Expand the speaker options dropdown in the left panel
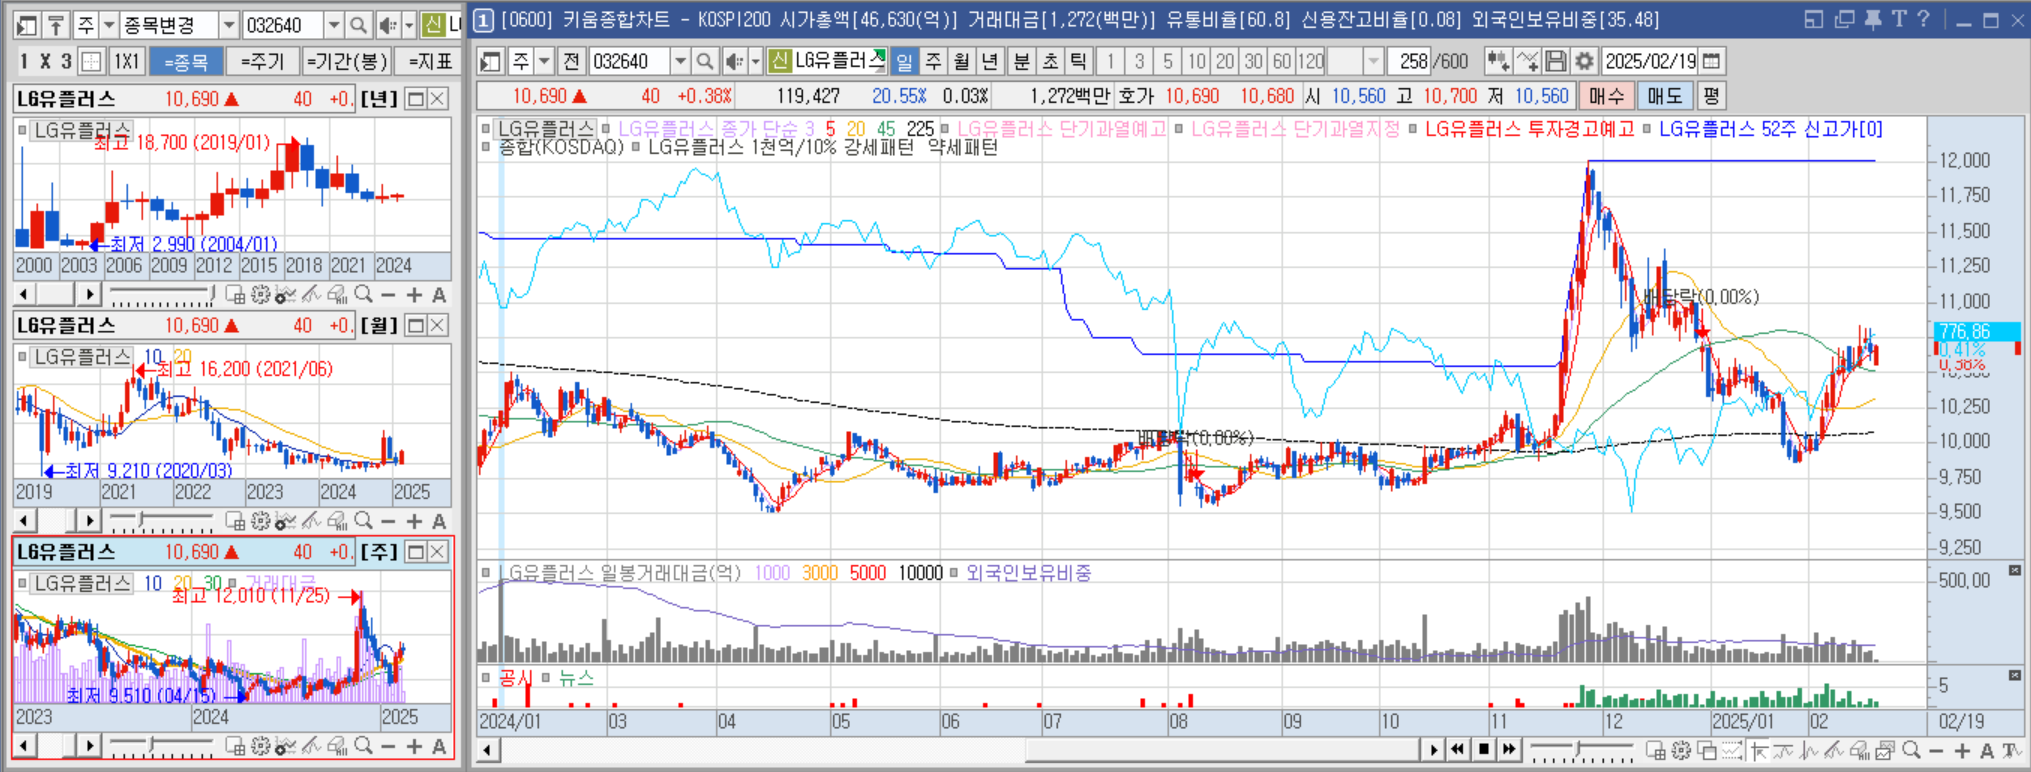 [409, 25]
